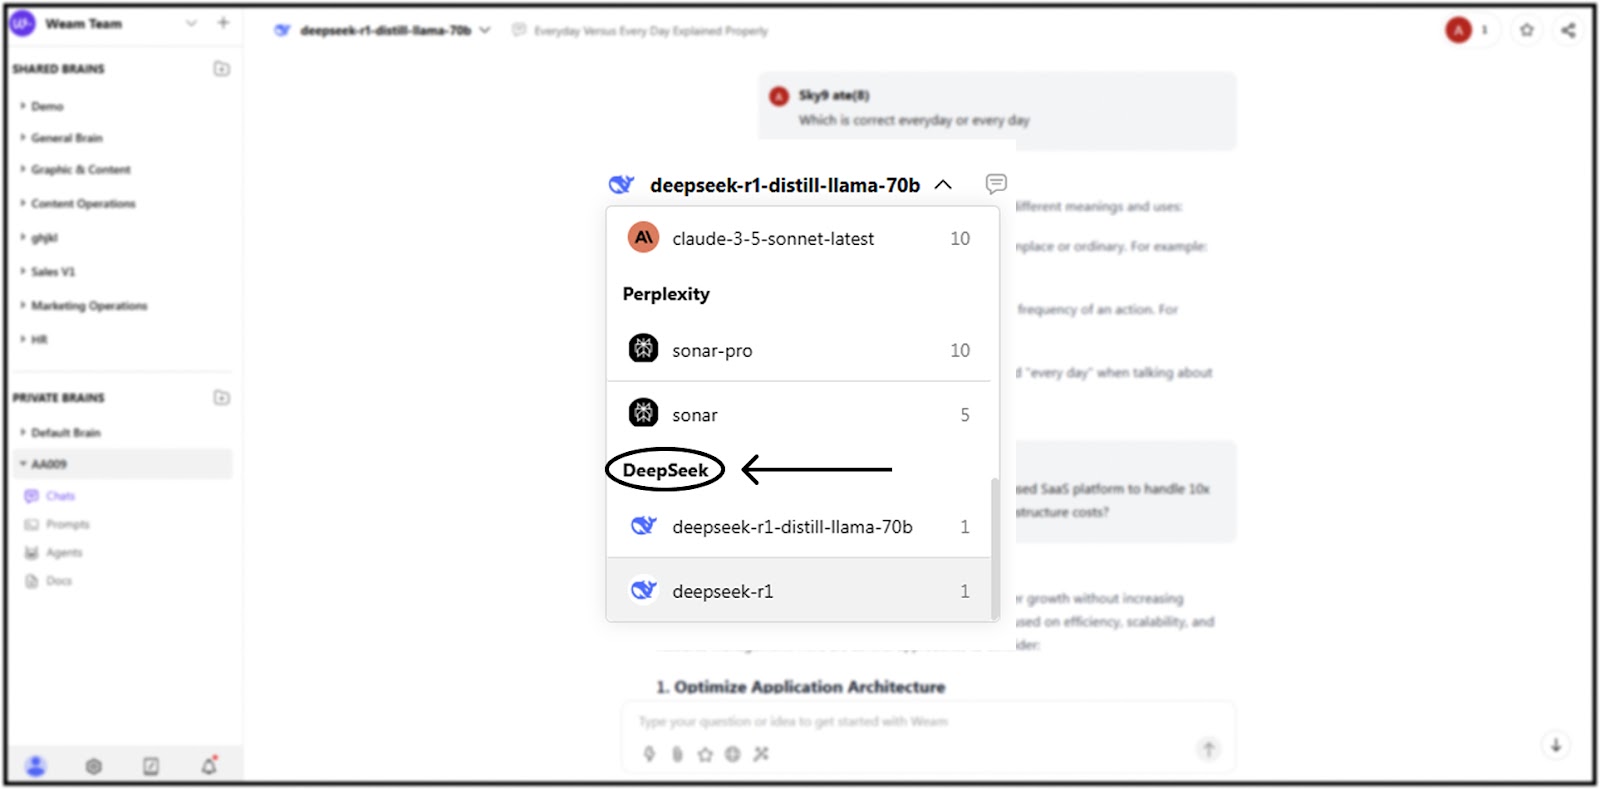Click the star icon in input bar

(705, 754)
